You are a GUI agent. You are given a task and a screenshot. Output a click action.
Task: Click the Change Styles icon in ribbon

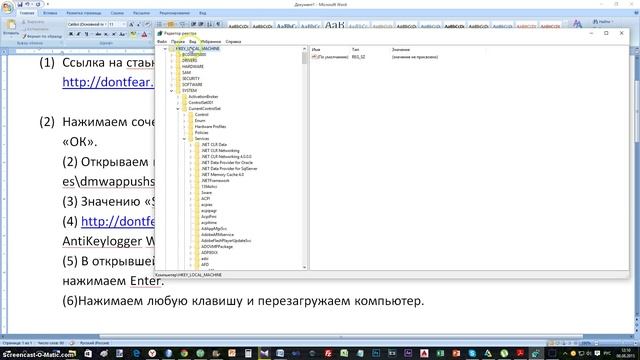click(577, 24)
